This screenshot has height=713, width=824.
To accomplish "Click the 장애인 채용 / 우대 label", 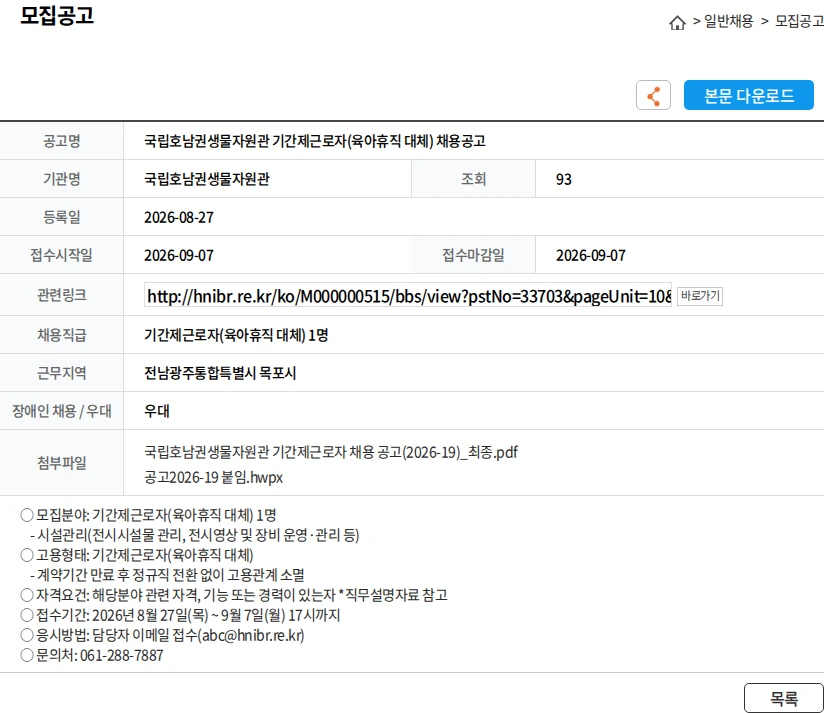I will pyautogui.click(x=61, y=411).
